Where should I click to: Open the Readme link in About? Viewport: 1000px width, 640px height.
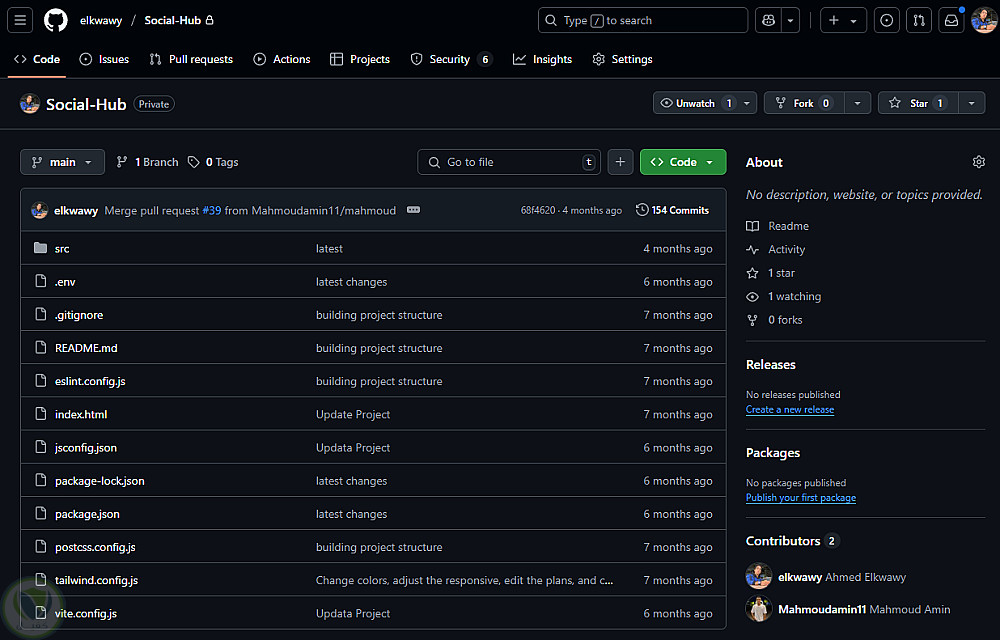coord(777,226)
